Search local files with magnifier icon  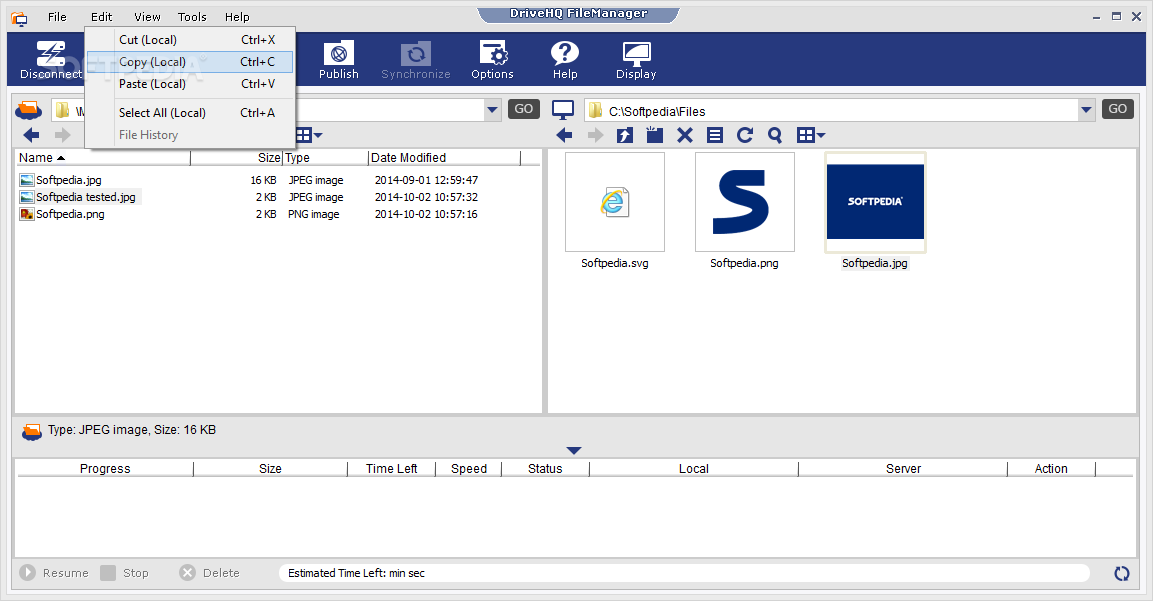click(x=774, y=135)
